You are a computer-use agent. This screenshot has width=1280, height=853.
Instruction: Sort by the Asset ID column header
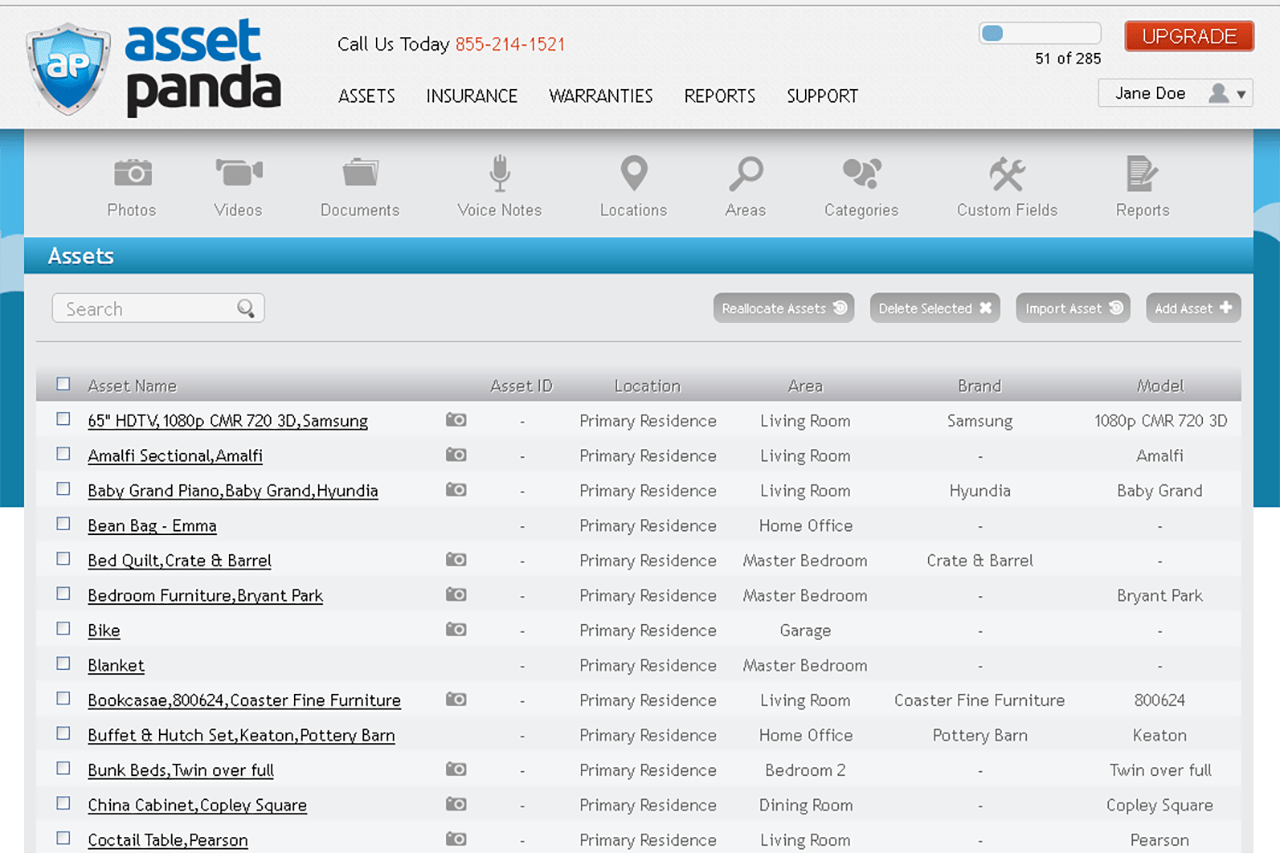pyautogui.click(x=521, y=386)
